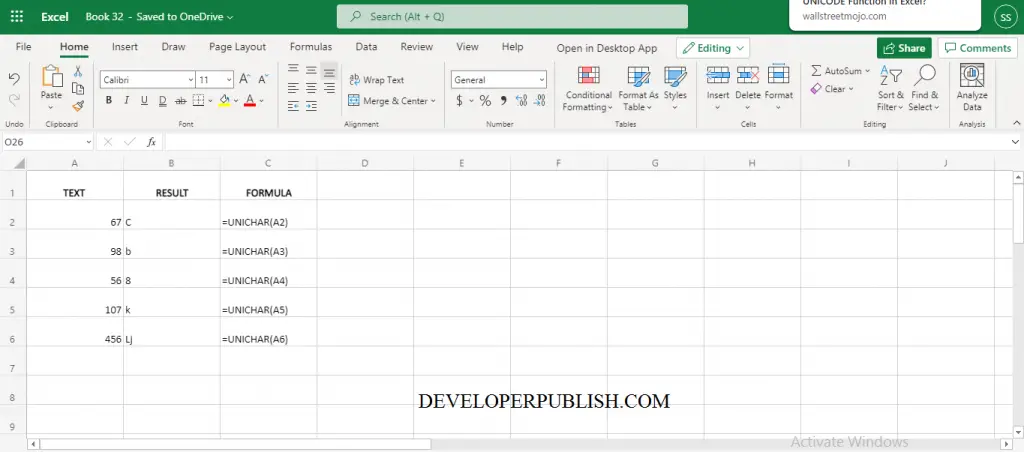
Task: Switch to the Draw tab
Action: point(174,47)
